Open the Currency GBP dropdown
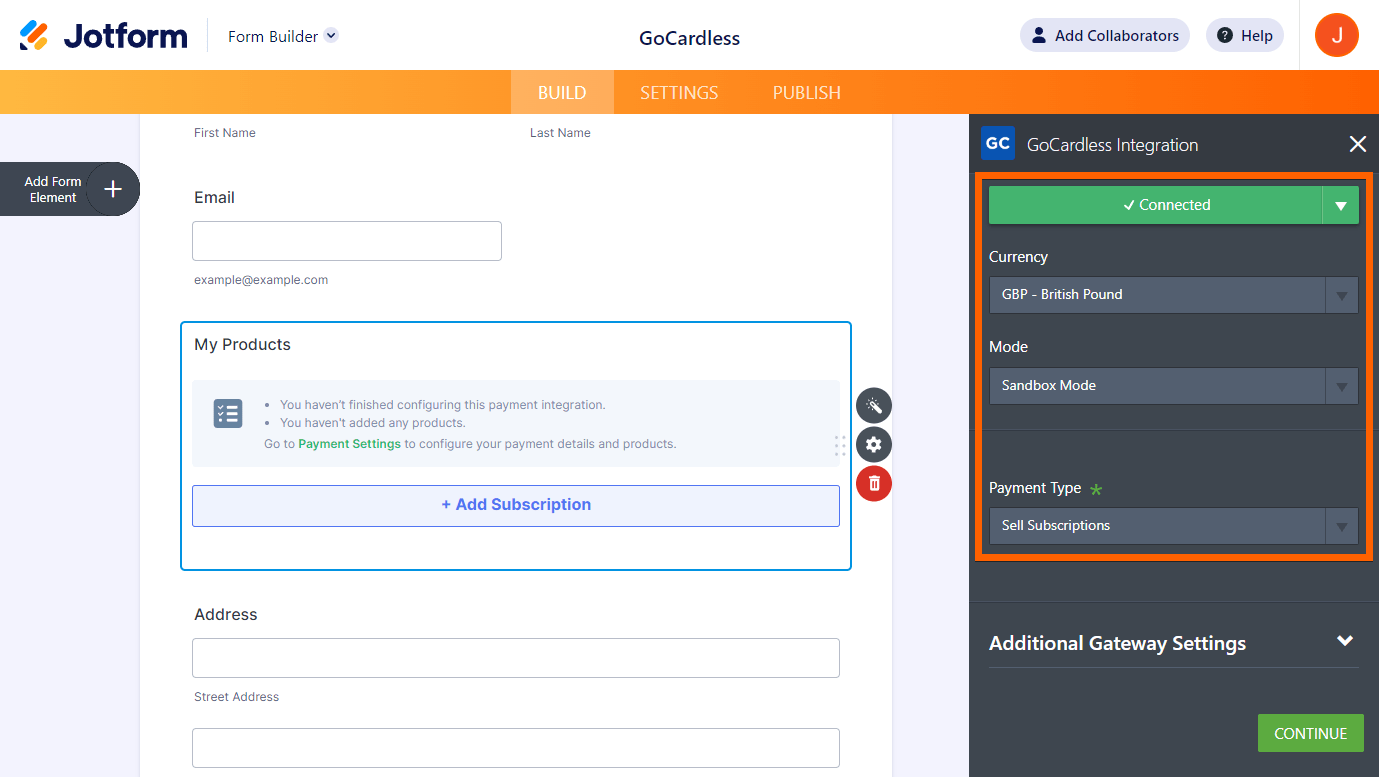1379x777 pixels. pos(1174,295)
